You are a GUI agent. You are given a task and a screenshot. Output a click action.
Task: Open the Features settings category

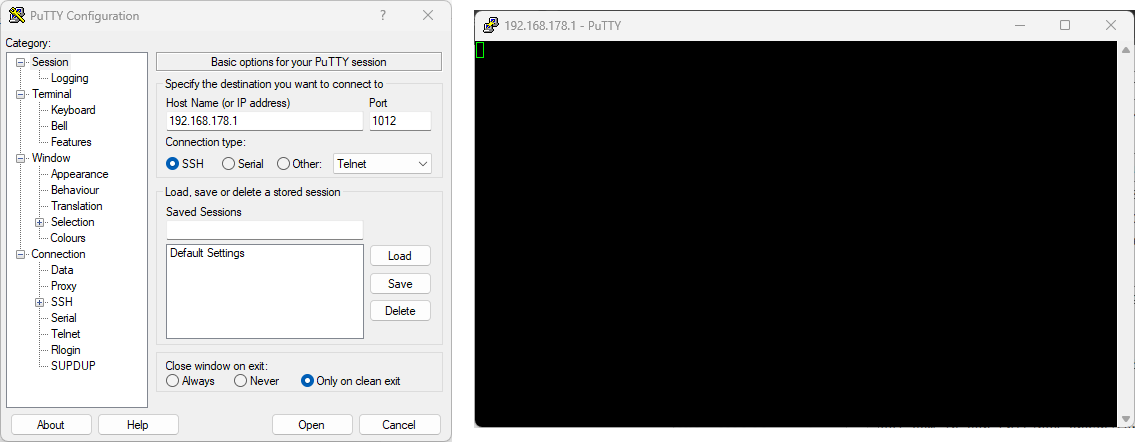pos(71,143)
